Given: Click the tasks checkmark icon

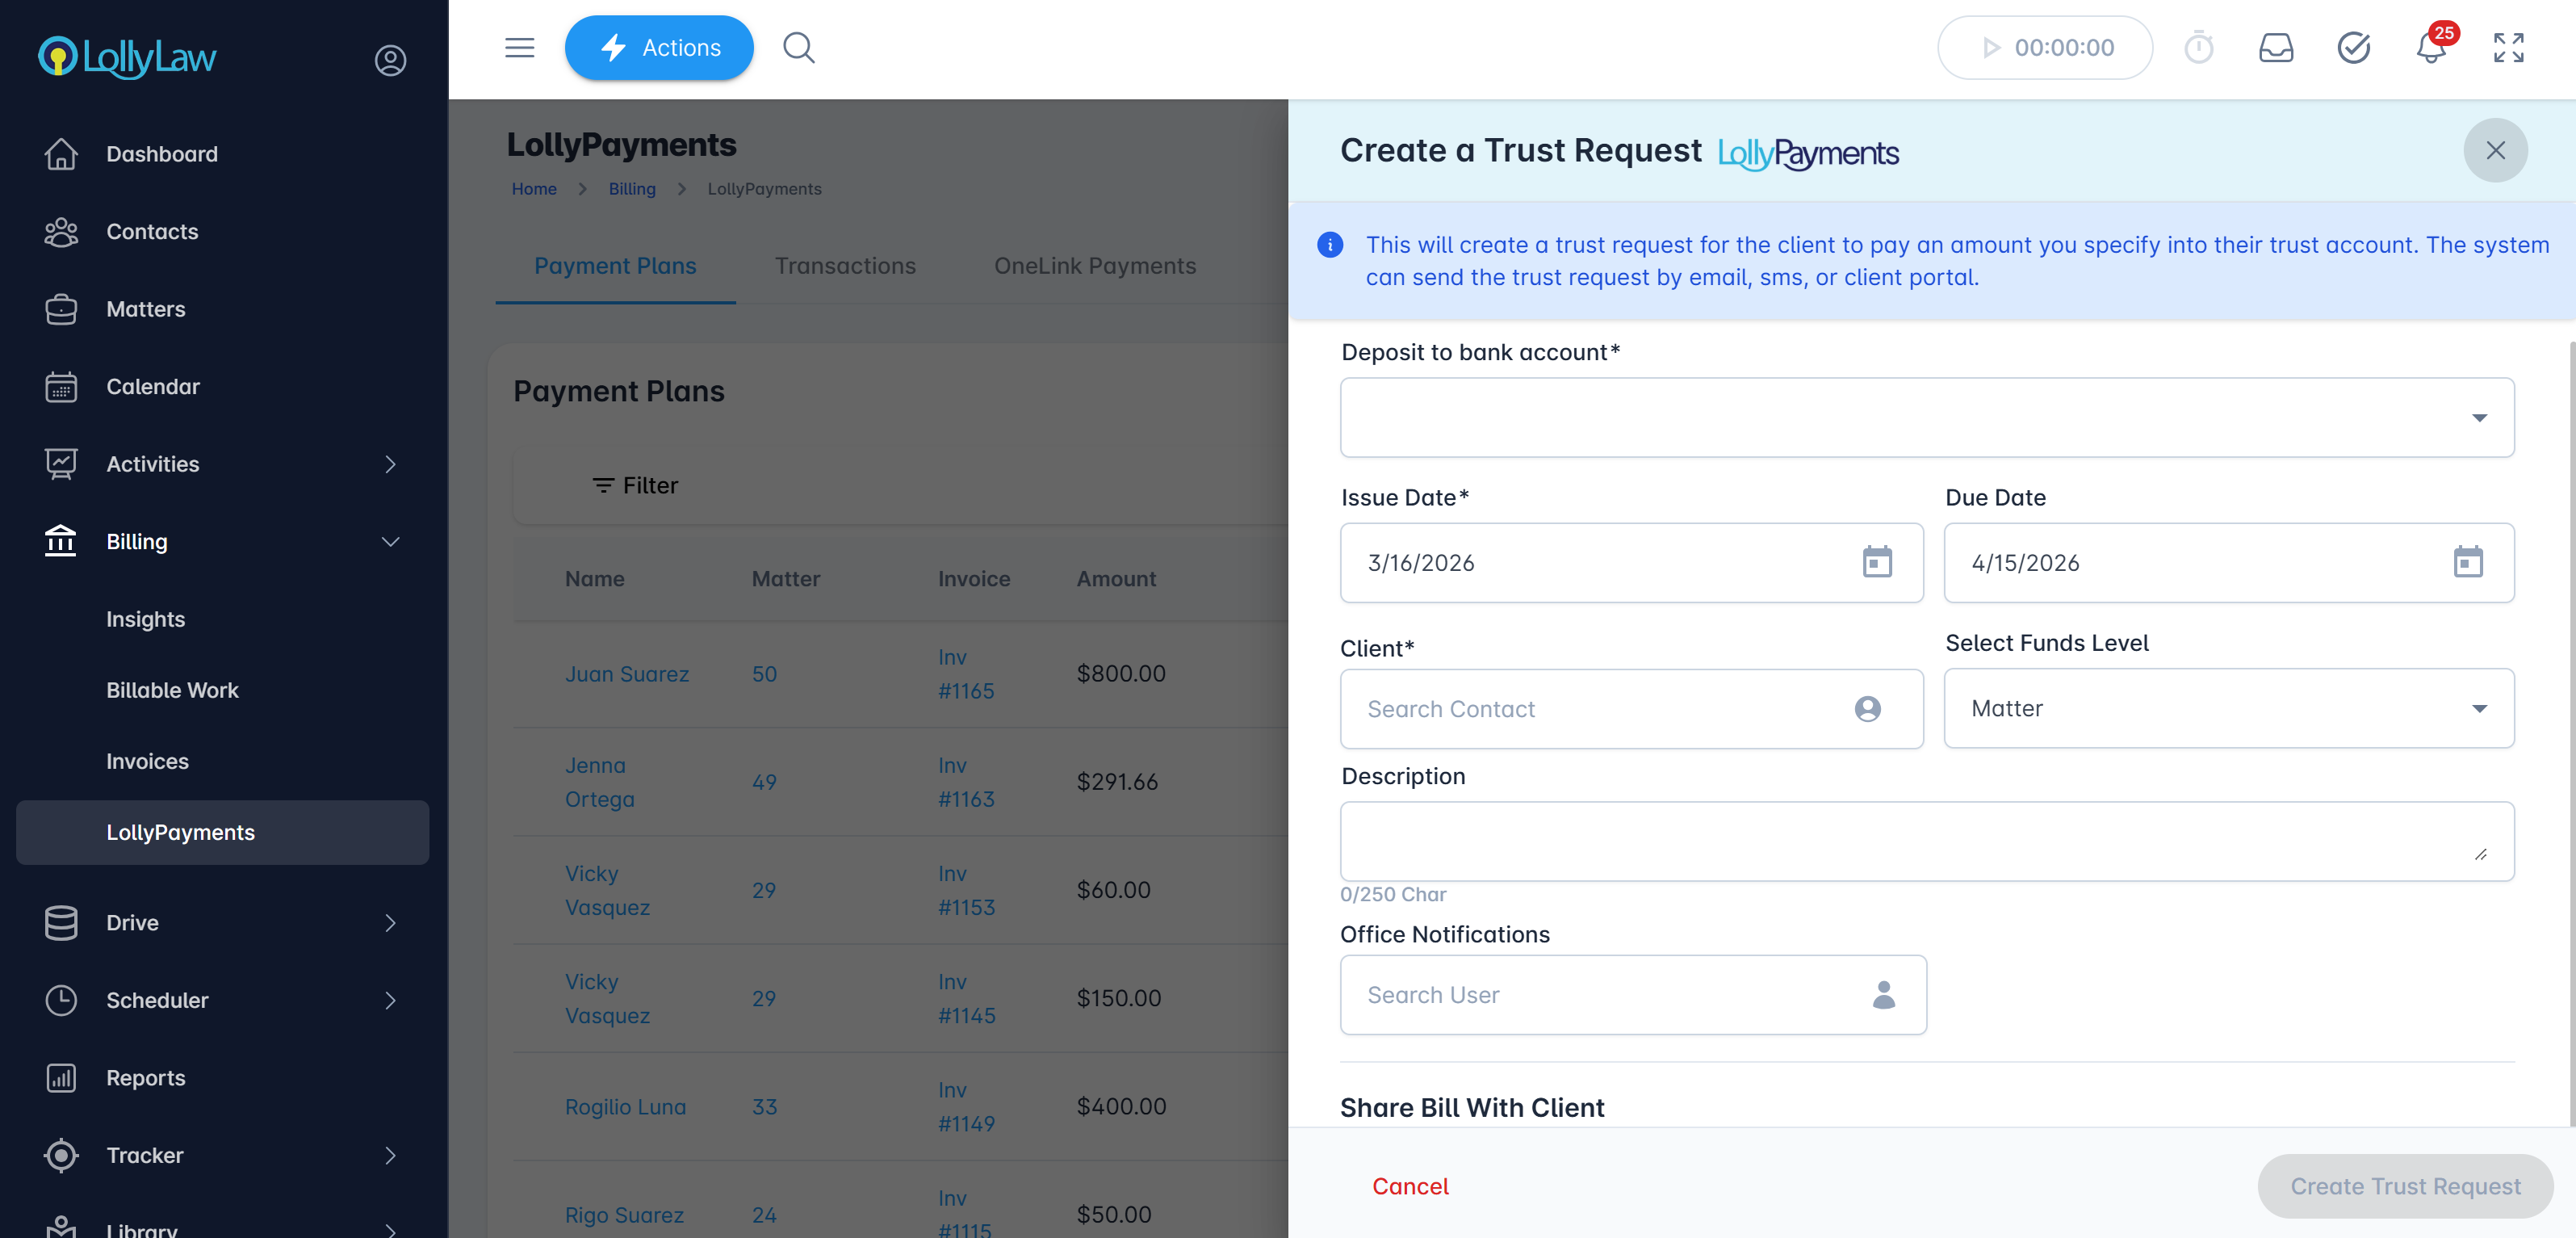Looking at the screenshot, I should click(2353, 48).
